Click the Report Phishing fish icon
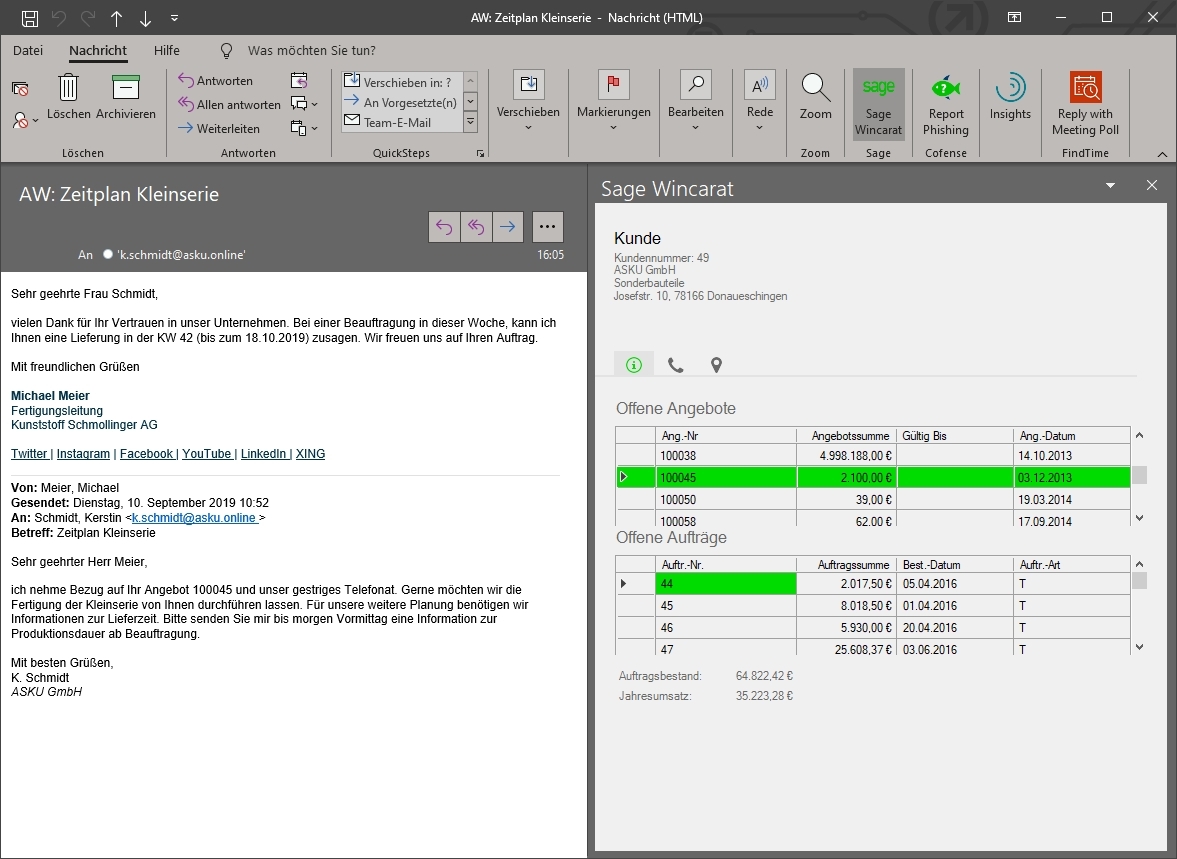 (x=945, y=88)
